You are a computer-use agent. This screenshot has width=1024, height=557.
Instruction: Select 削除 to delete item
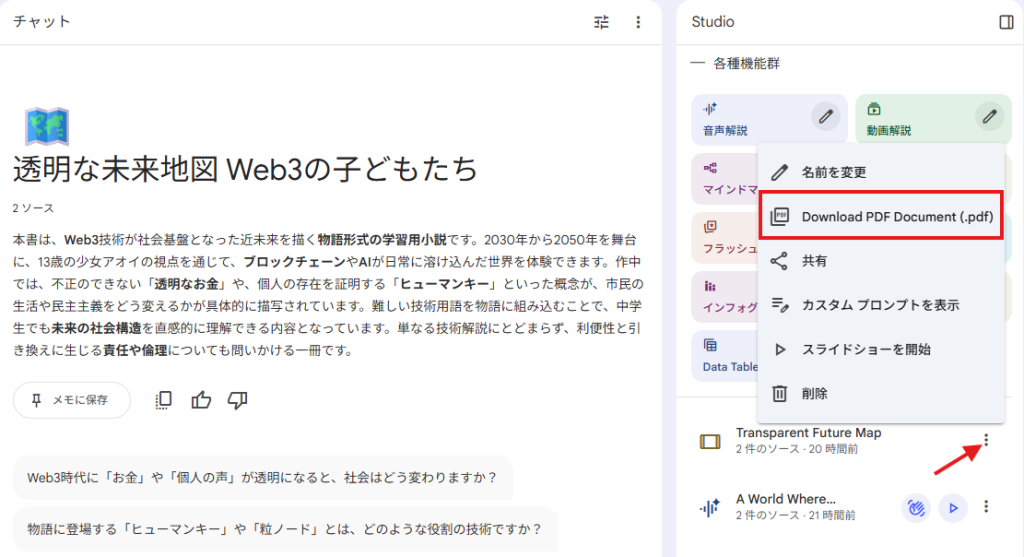tap(814, 394)
